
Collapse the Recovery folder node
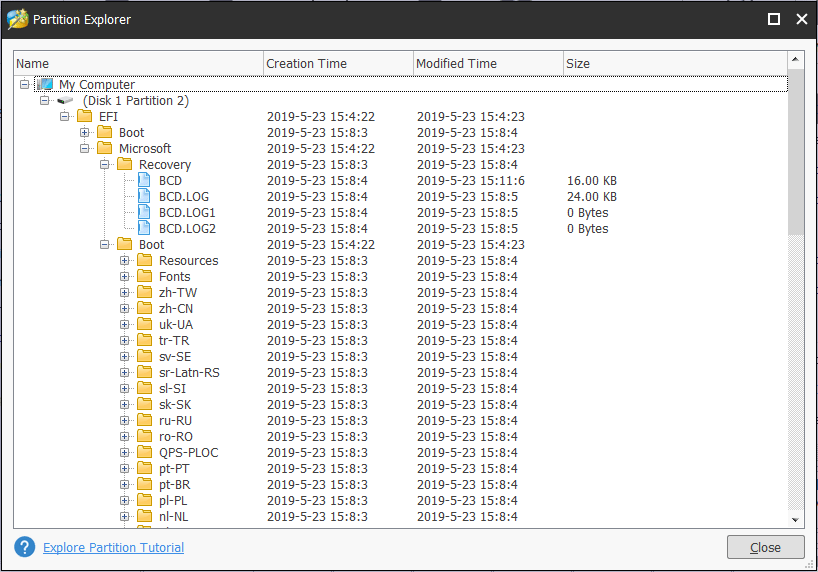104,164
